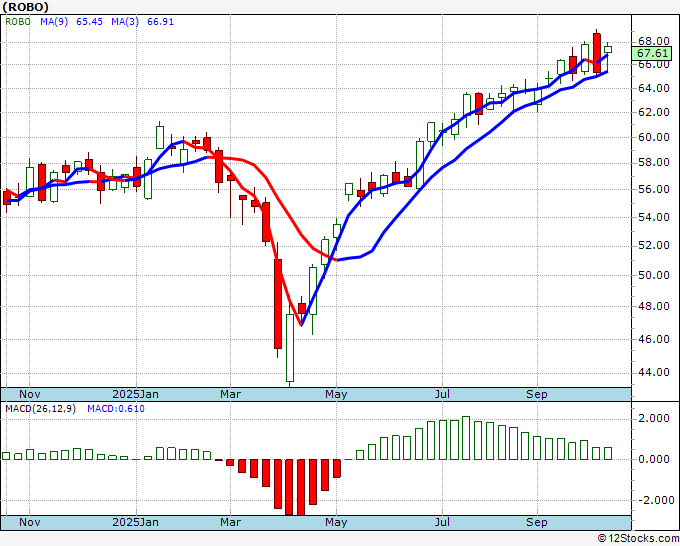Image resolution: width=680 pixels, height=546 pixels.
Task: Click Jul on the MACD panel axis
Action: click(x=442, y=522)
